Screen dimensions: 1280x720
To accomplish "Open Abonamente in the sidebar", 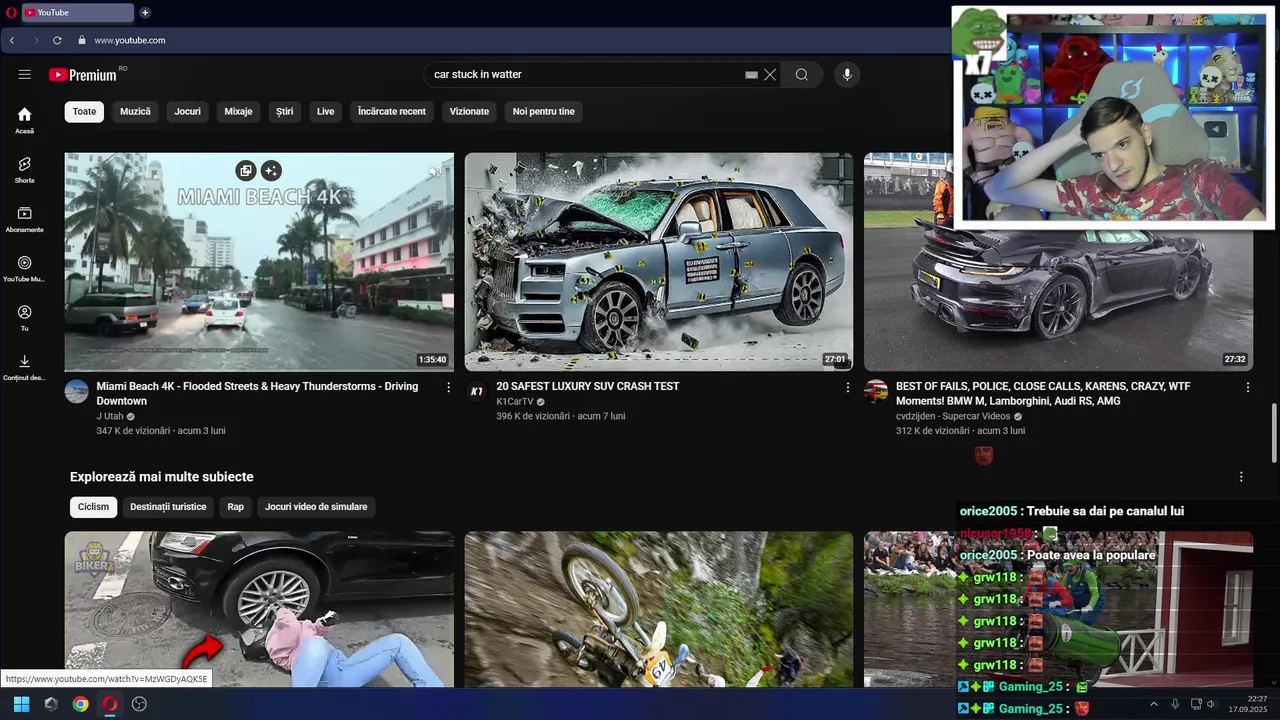I will (x=25, y=219).
